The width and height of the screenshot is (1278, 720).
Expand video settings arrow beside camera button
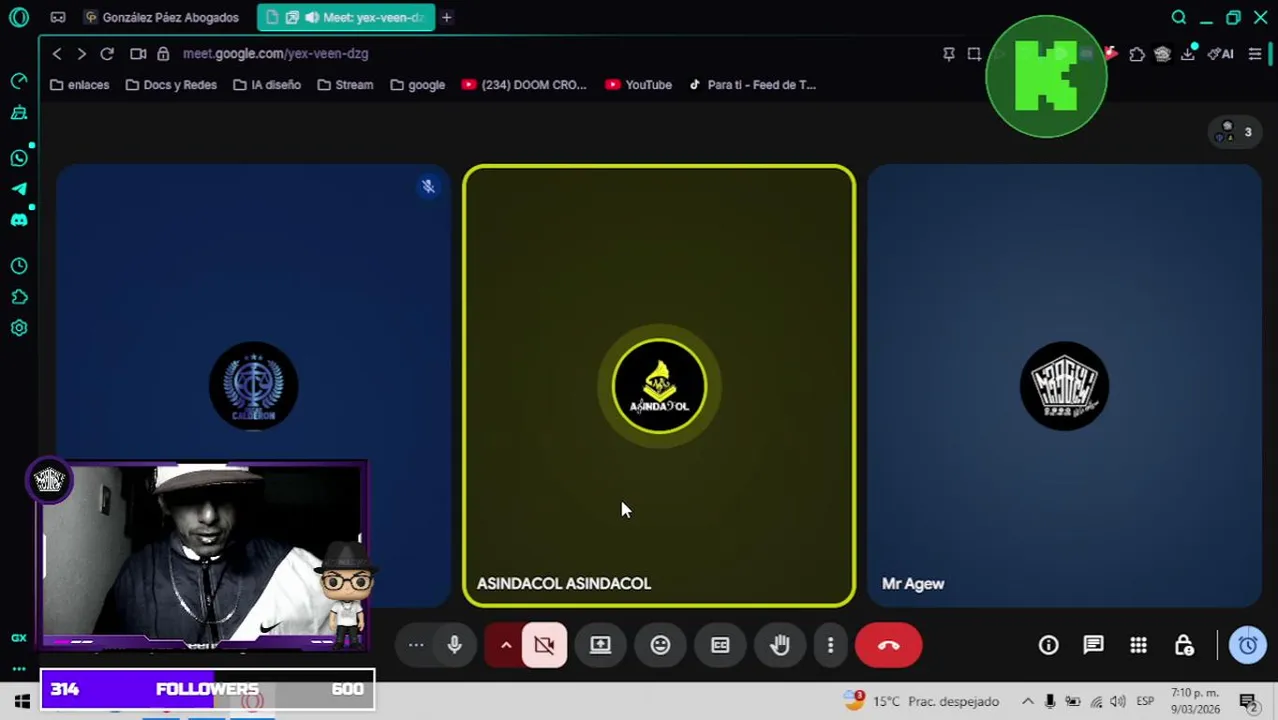pos(506,645)
